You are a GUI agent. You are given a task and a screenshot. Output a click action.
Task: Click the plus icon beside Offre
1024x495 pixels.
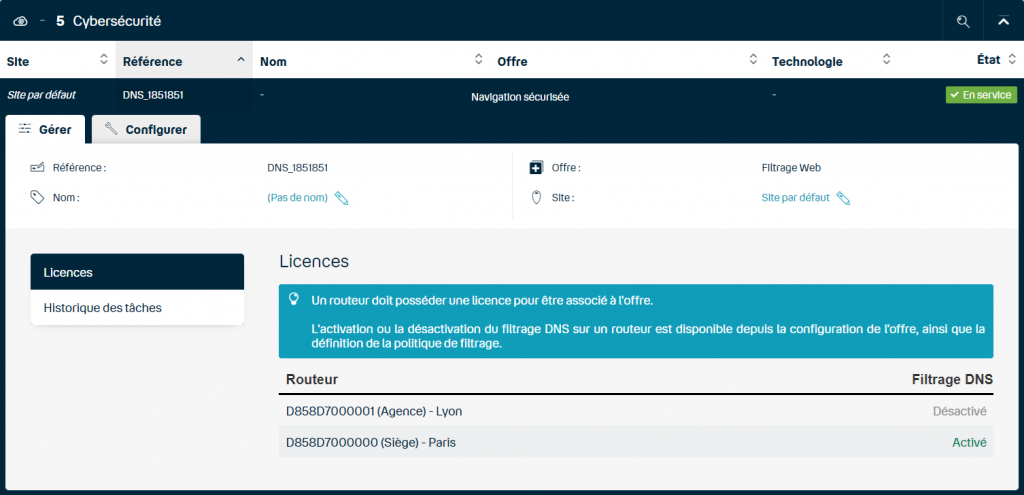(x=536, y=168)
